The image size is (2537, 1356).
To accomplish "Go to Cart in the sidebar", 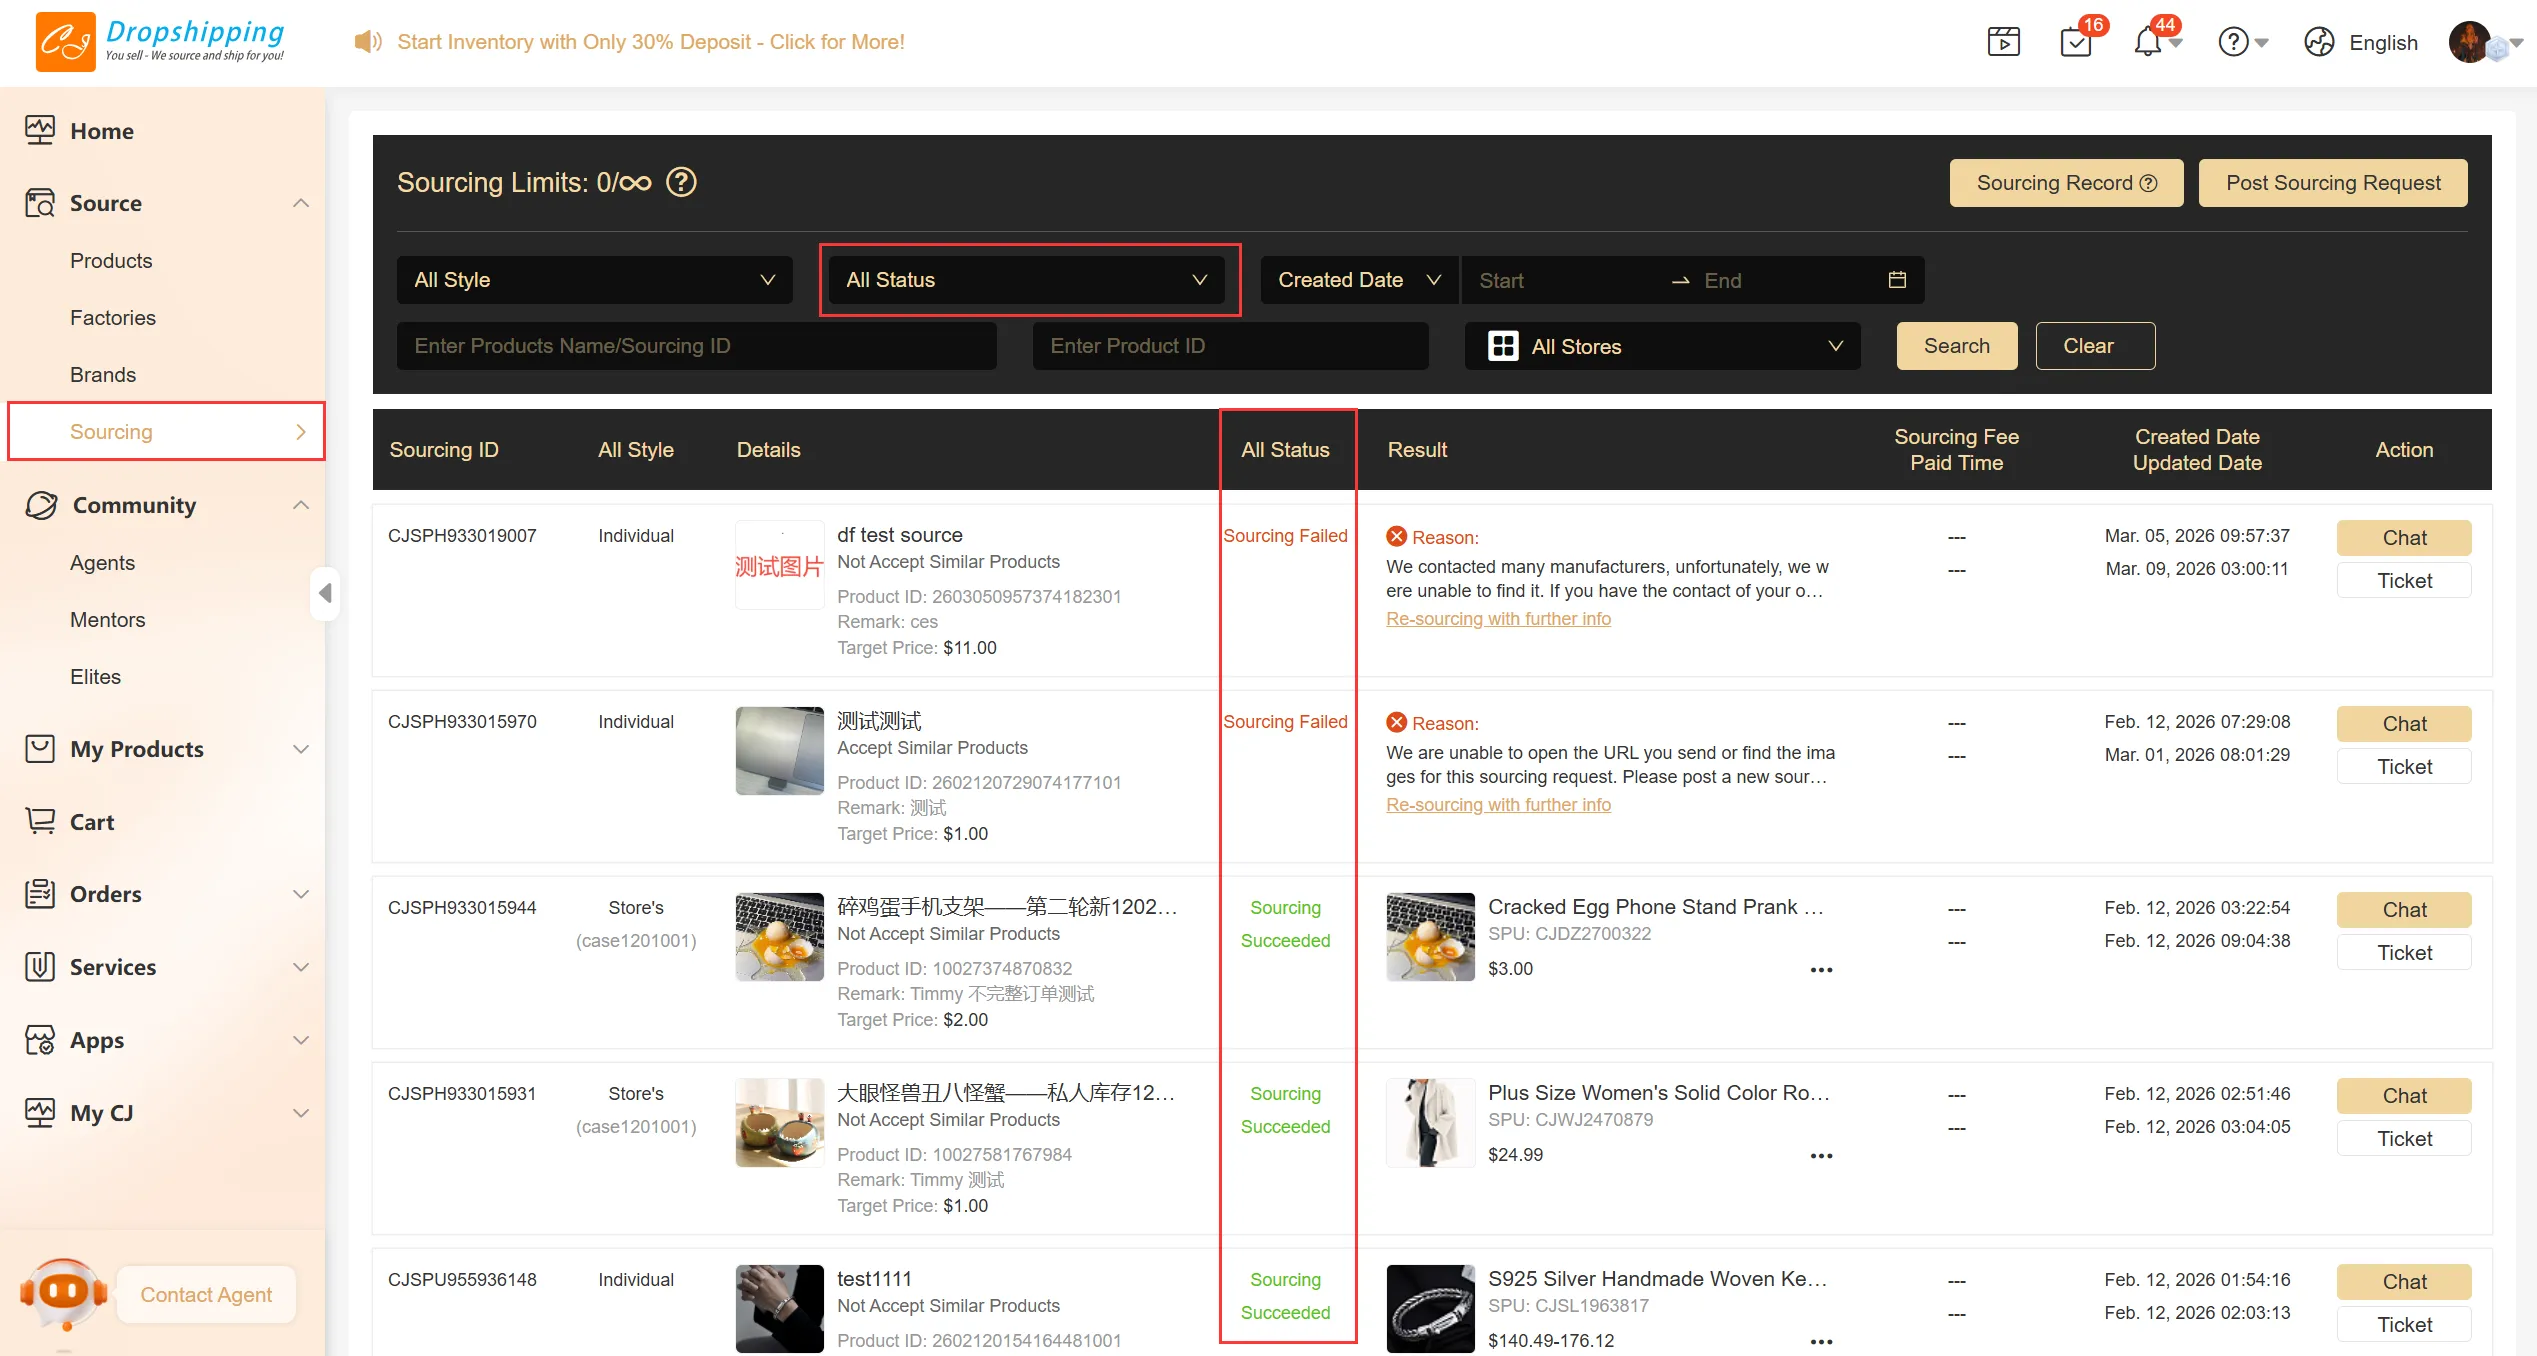I will [x=92, y=822].
